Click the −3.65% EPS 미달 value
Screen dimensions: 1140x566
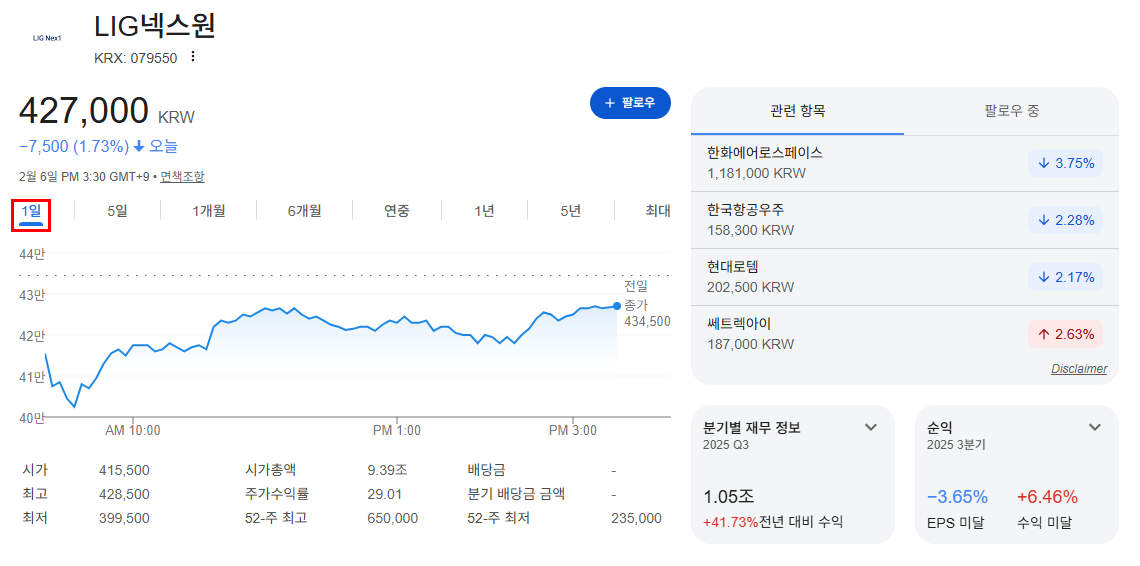click(958, 498)
